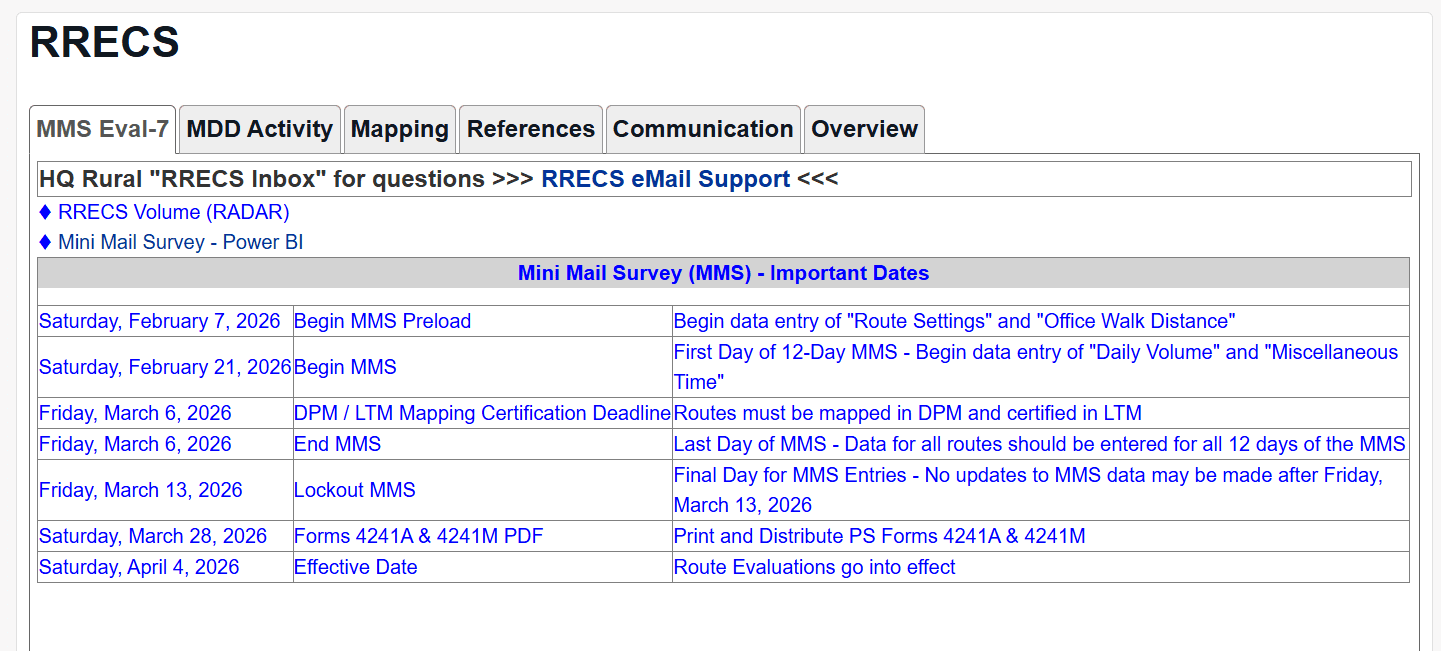Click Route Evaluations go into effect text
Viewport: 1441px width, 651px height.
pos(814,567)
